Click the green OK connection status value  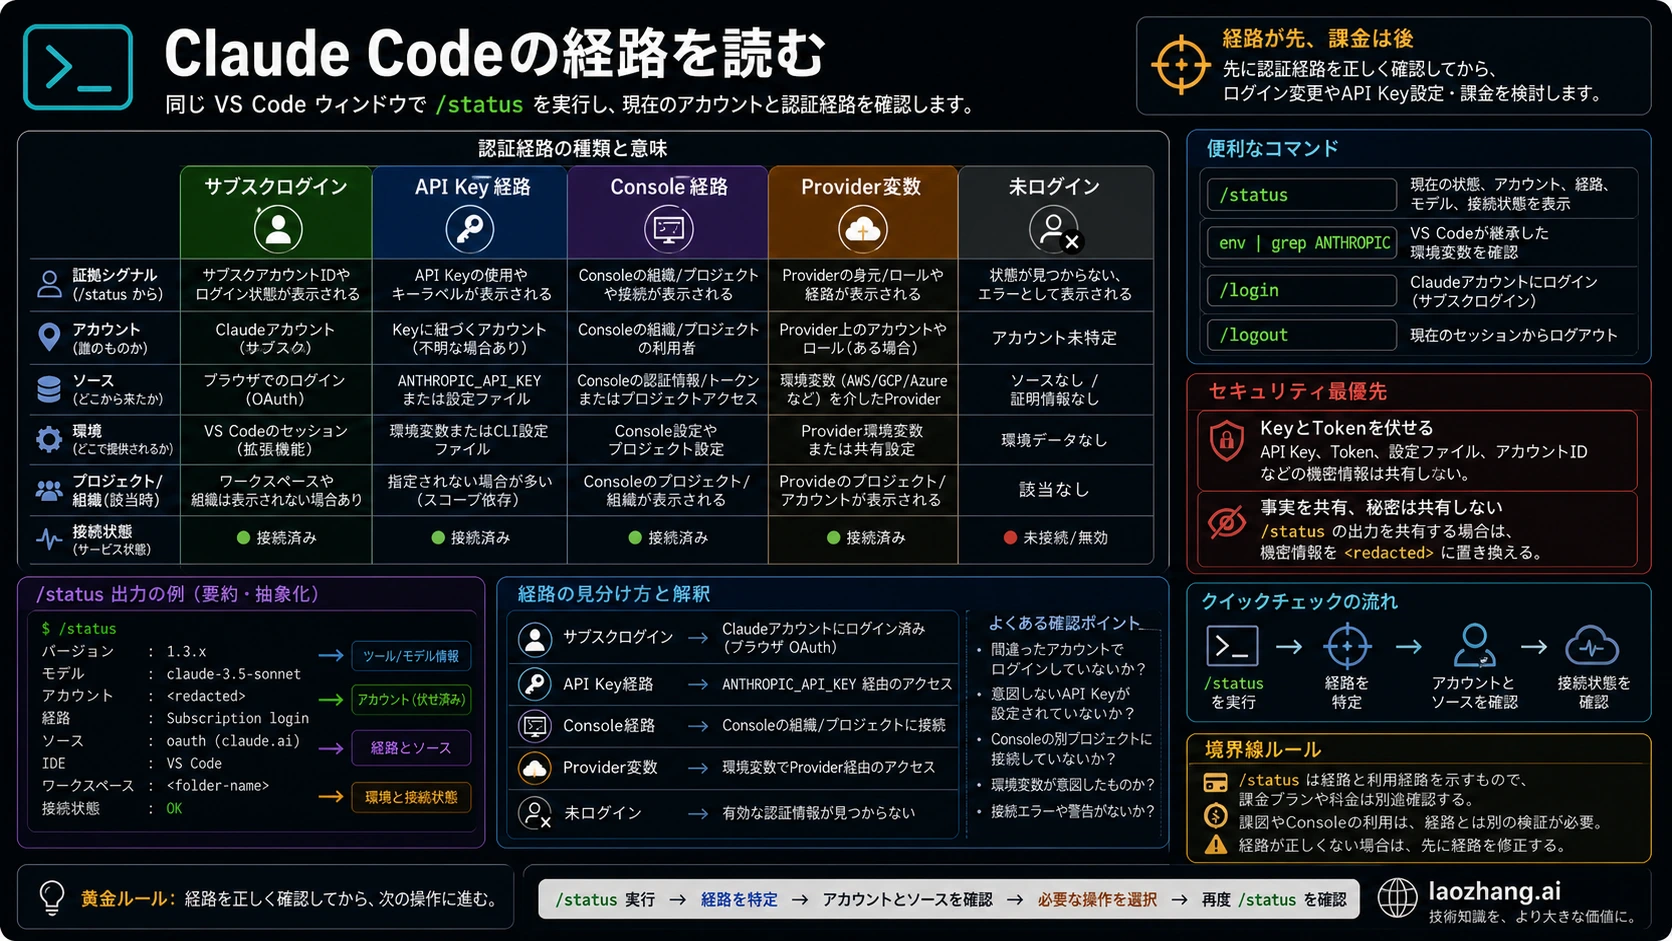coord(174,808)
